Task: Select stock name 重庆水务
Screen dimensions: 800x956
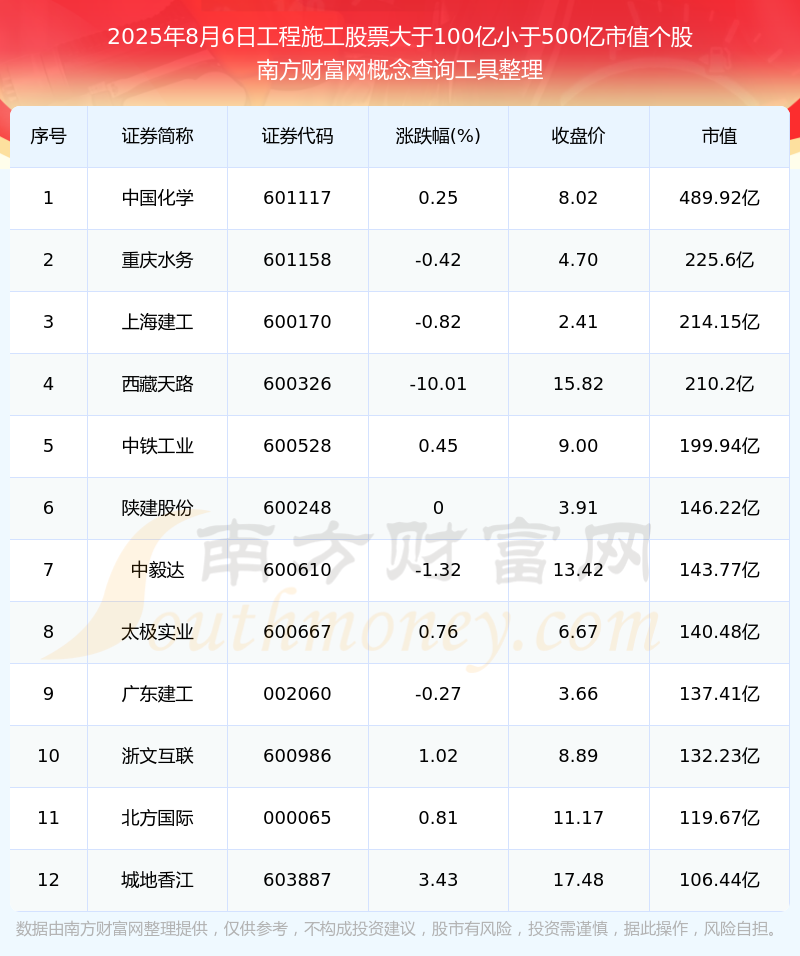Action: [x=157, y=260]
